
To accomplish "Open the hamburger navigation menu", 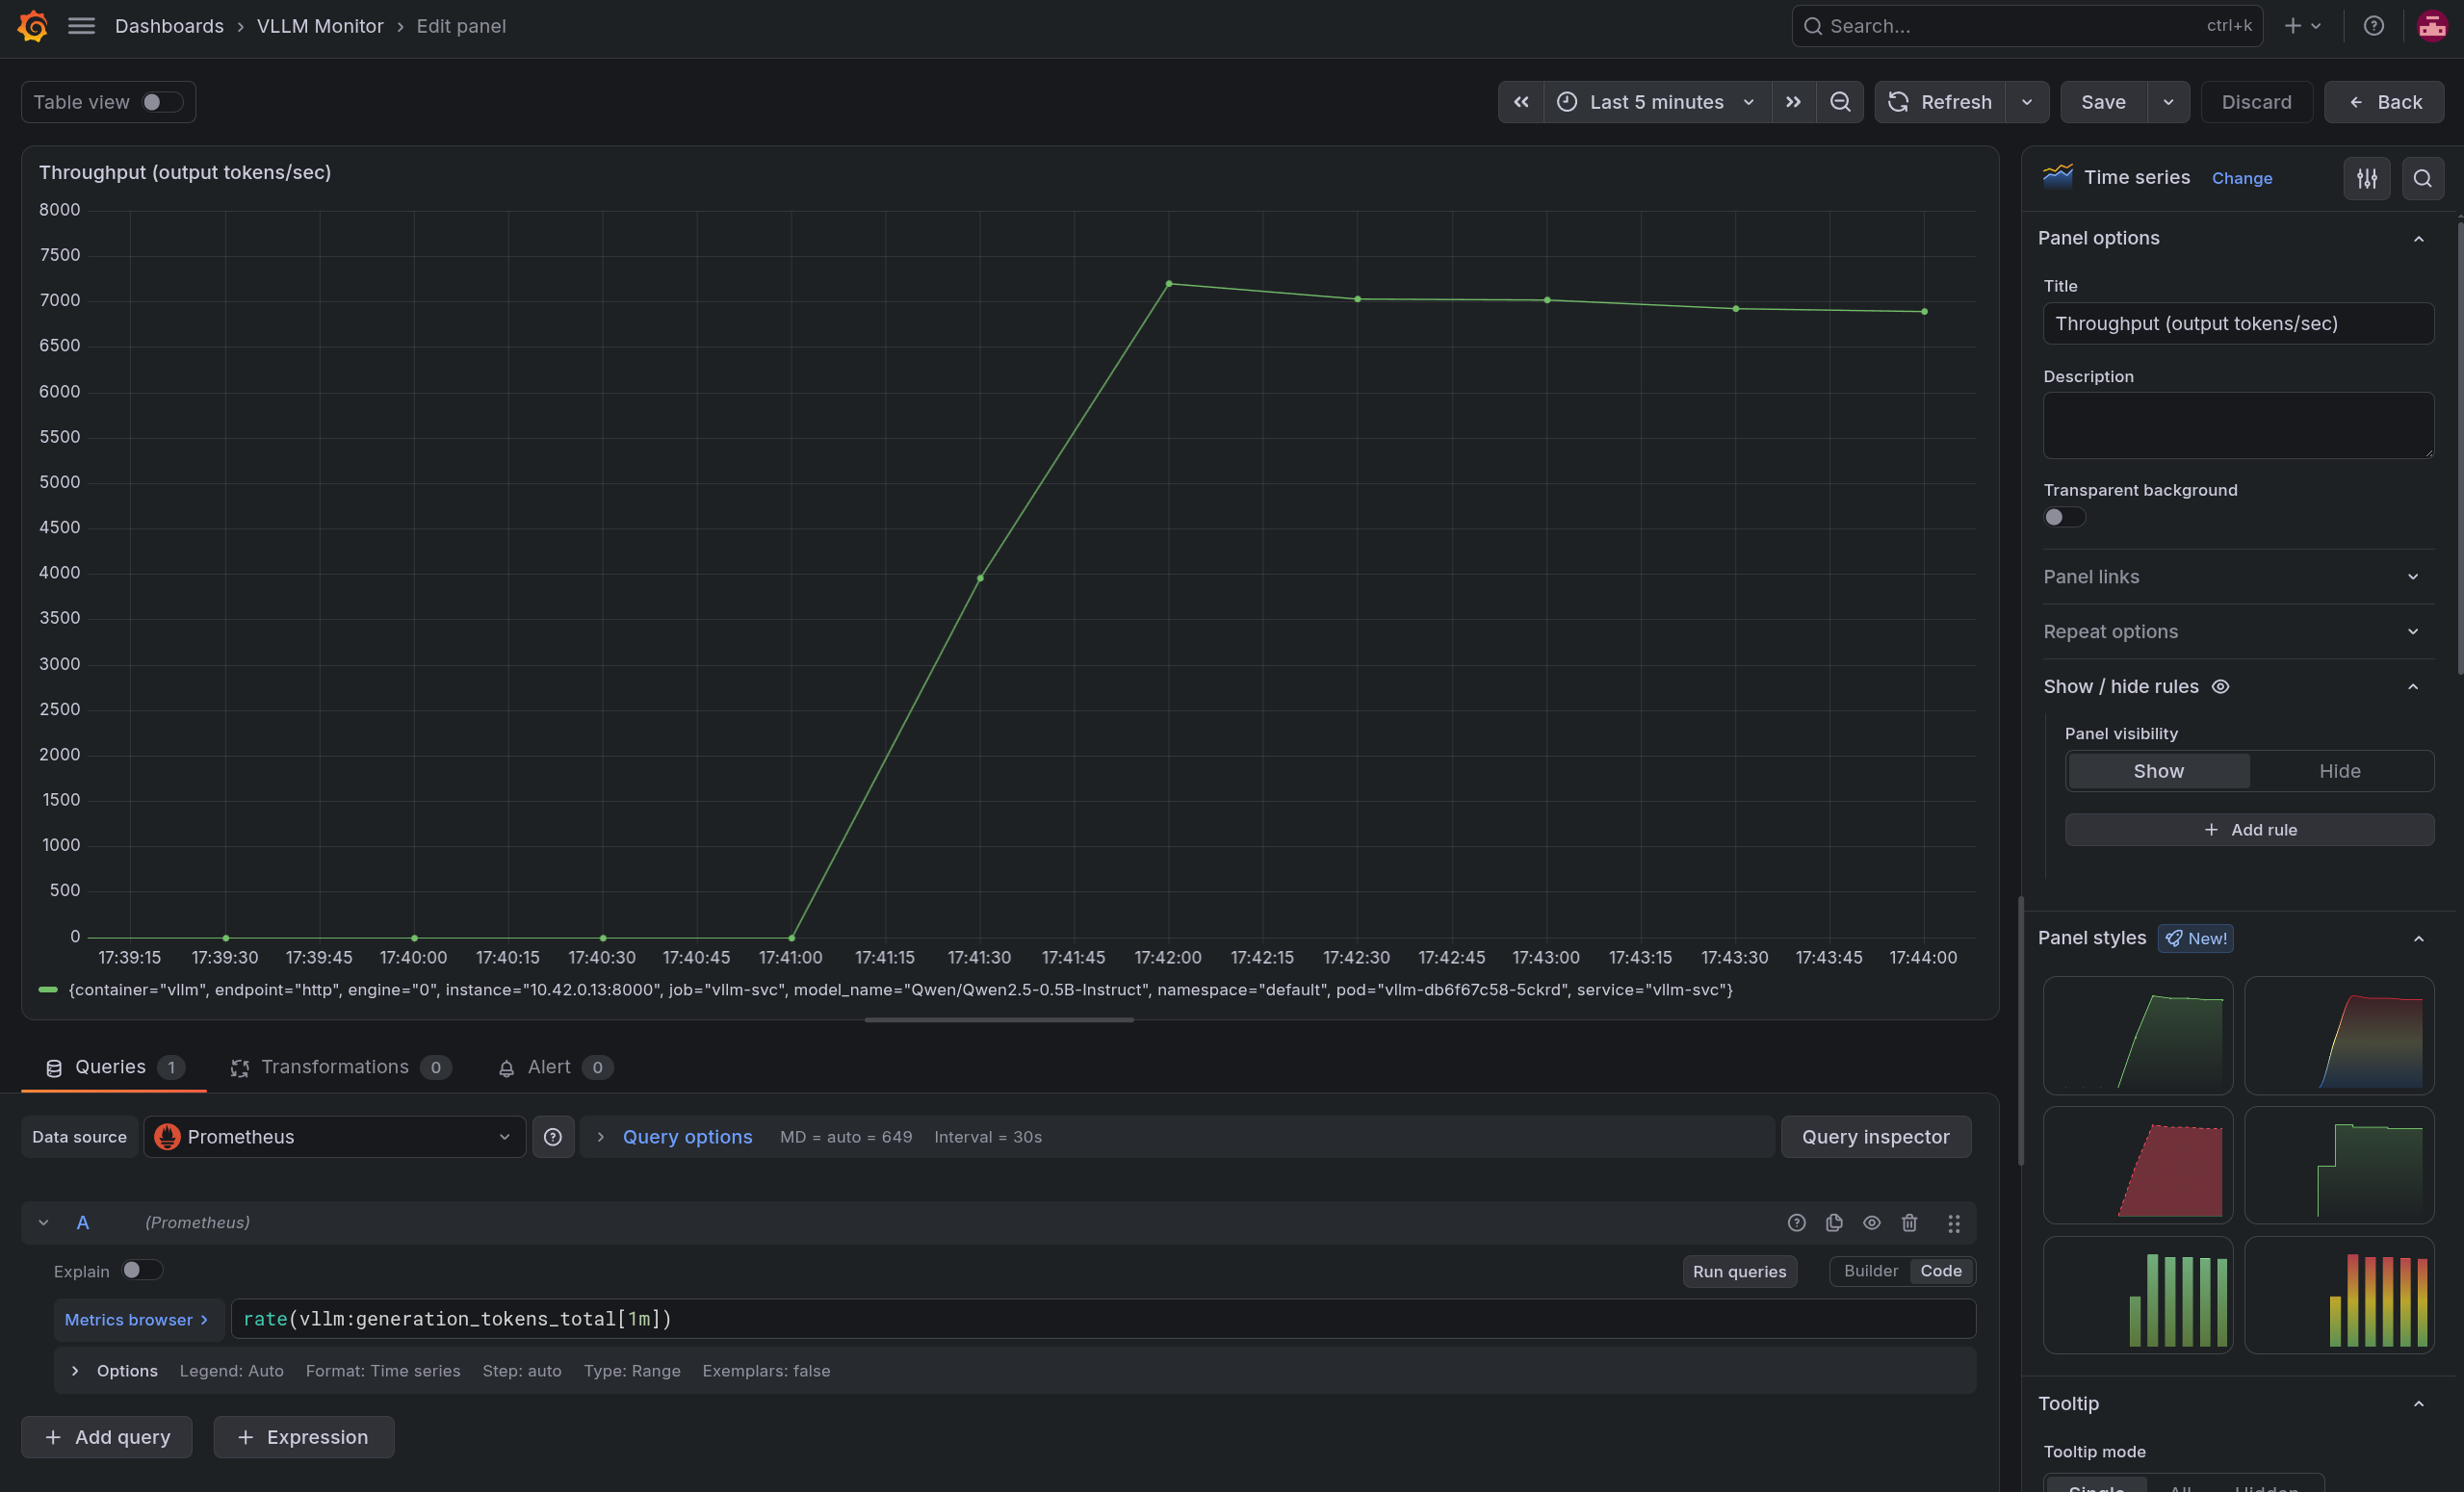I will pos(81,26).
